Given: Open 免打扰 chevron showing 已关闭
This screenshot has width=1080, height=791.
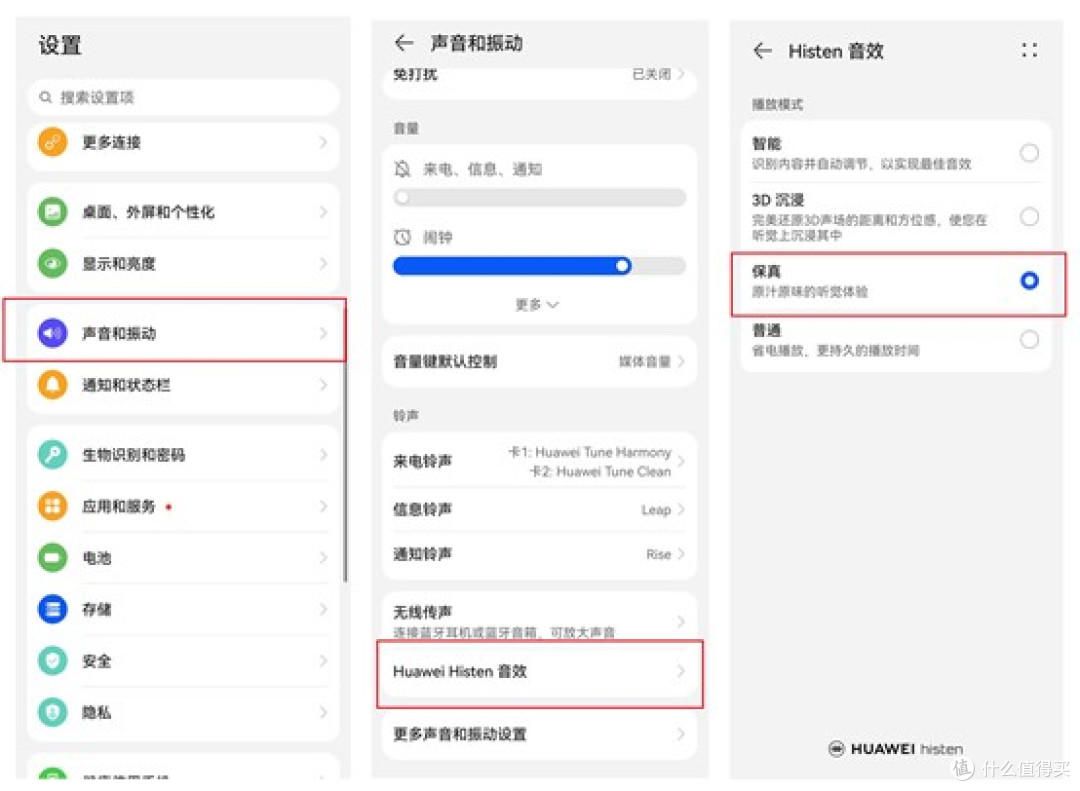Looking at the screenshot, I should click(x=681, y=74).
